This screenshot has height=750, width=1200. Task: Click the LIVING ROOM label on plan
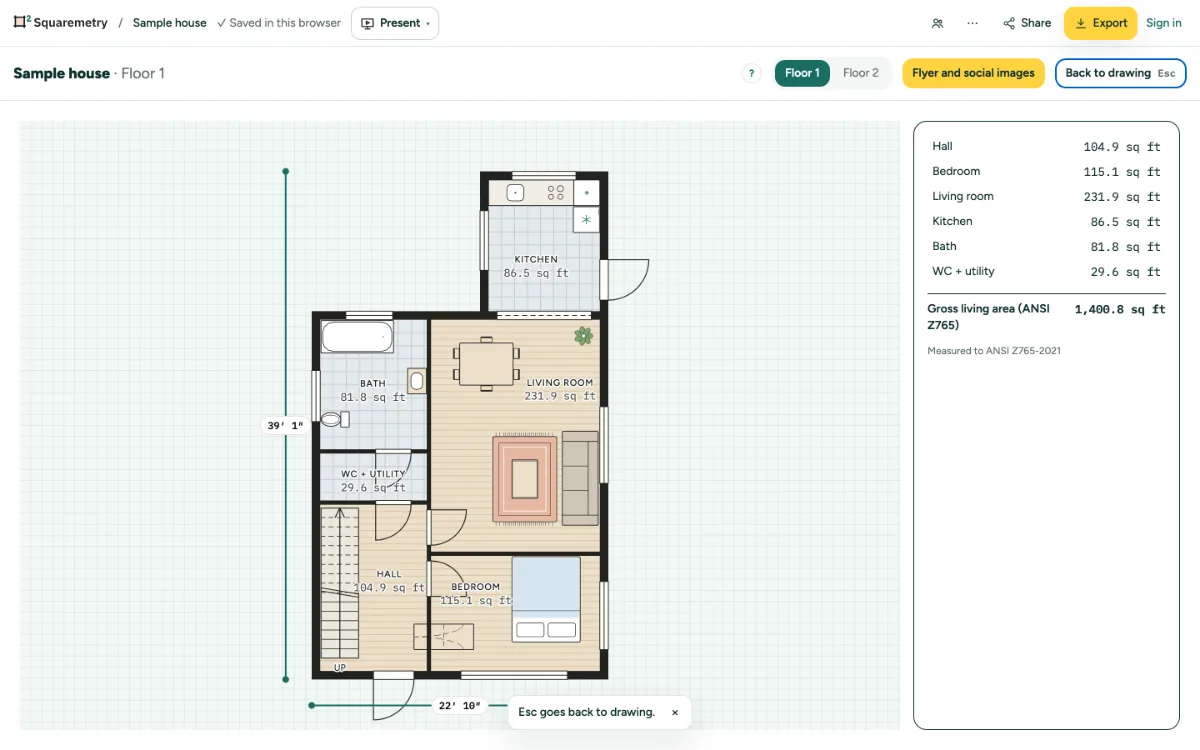(560, 382)
